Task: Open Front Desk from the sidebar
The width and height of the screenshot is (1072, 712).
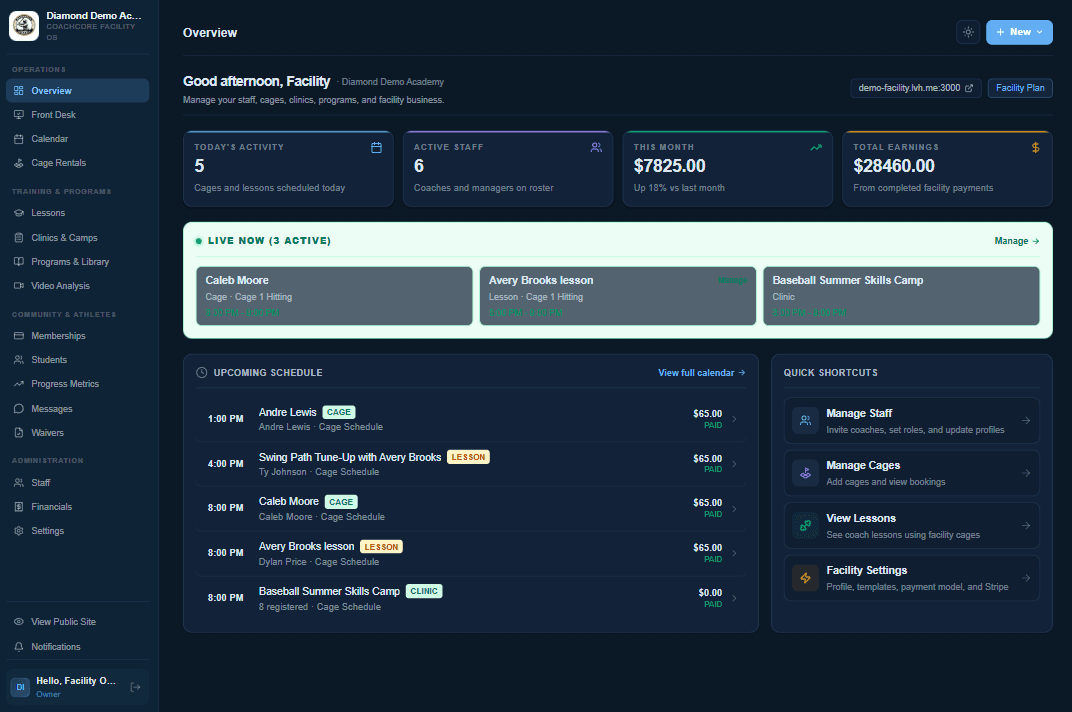Action: (x=77, y=115)
